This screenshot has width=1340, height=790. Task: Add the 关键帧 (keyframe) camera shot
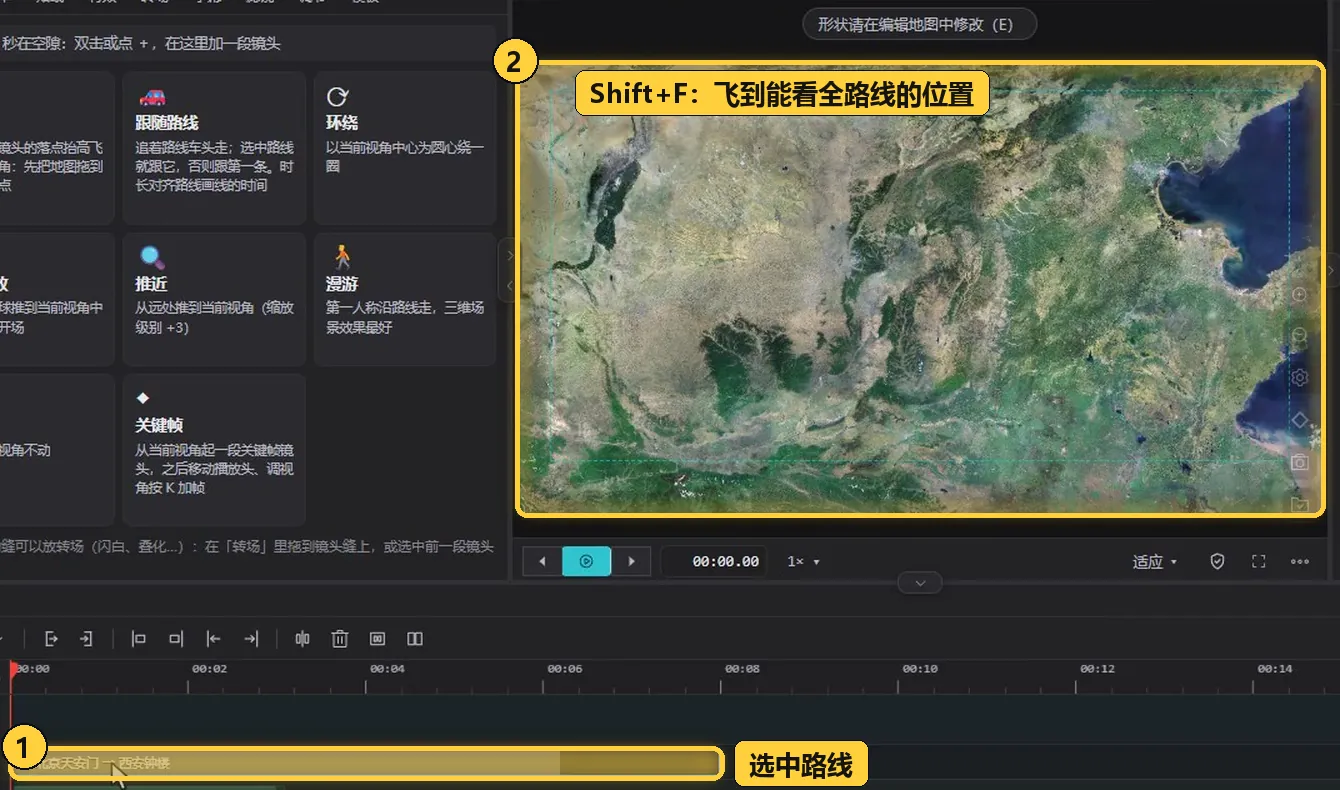tap(215, 450)
